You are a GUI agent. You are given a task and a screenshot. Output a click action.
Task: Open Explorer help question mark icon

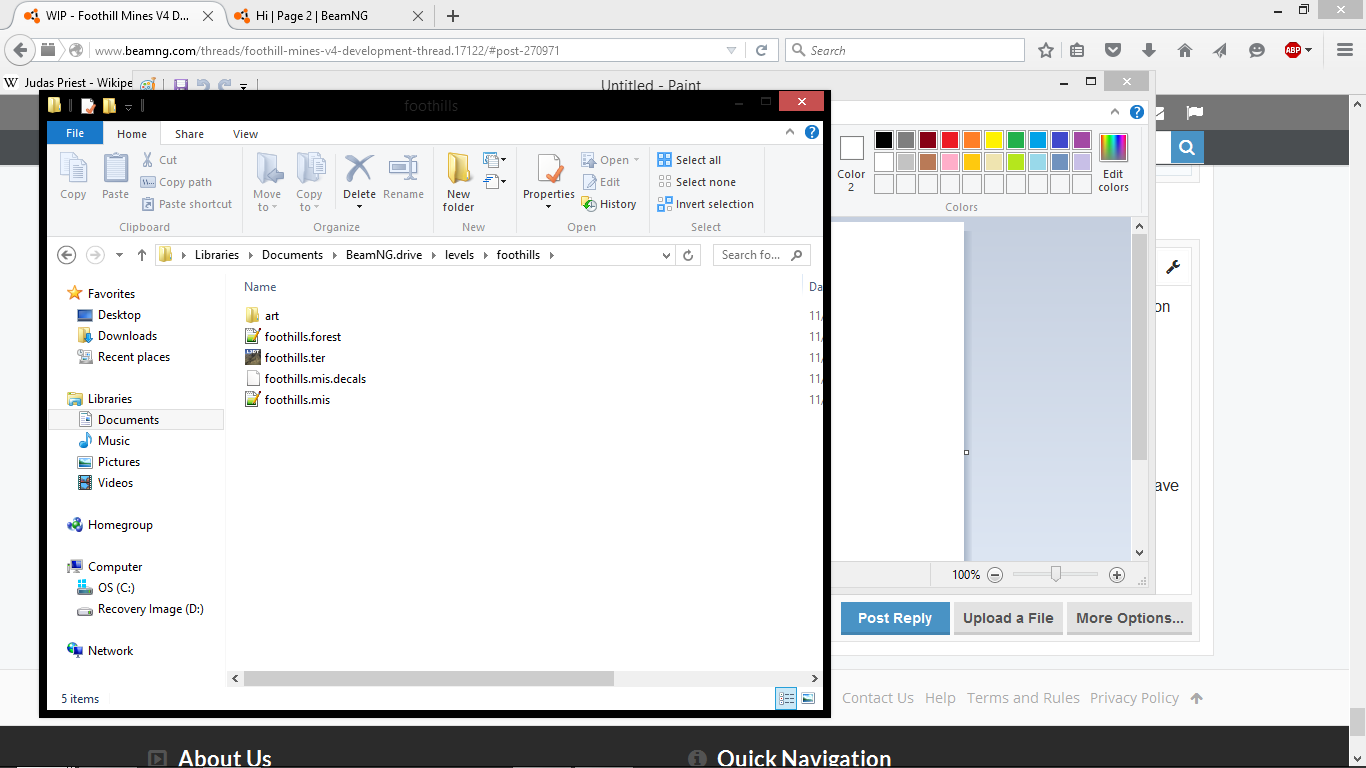point(812,132)
